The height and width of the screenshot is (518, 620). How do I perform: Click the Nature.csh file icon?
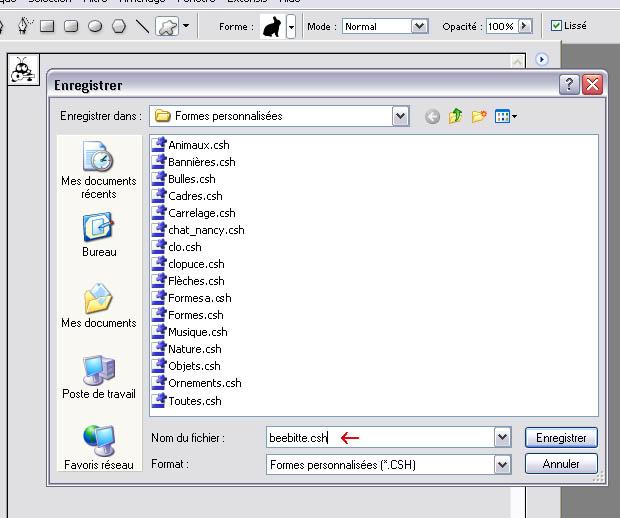[159, 349]
